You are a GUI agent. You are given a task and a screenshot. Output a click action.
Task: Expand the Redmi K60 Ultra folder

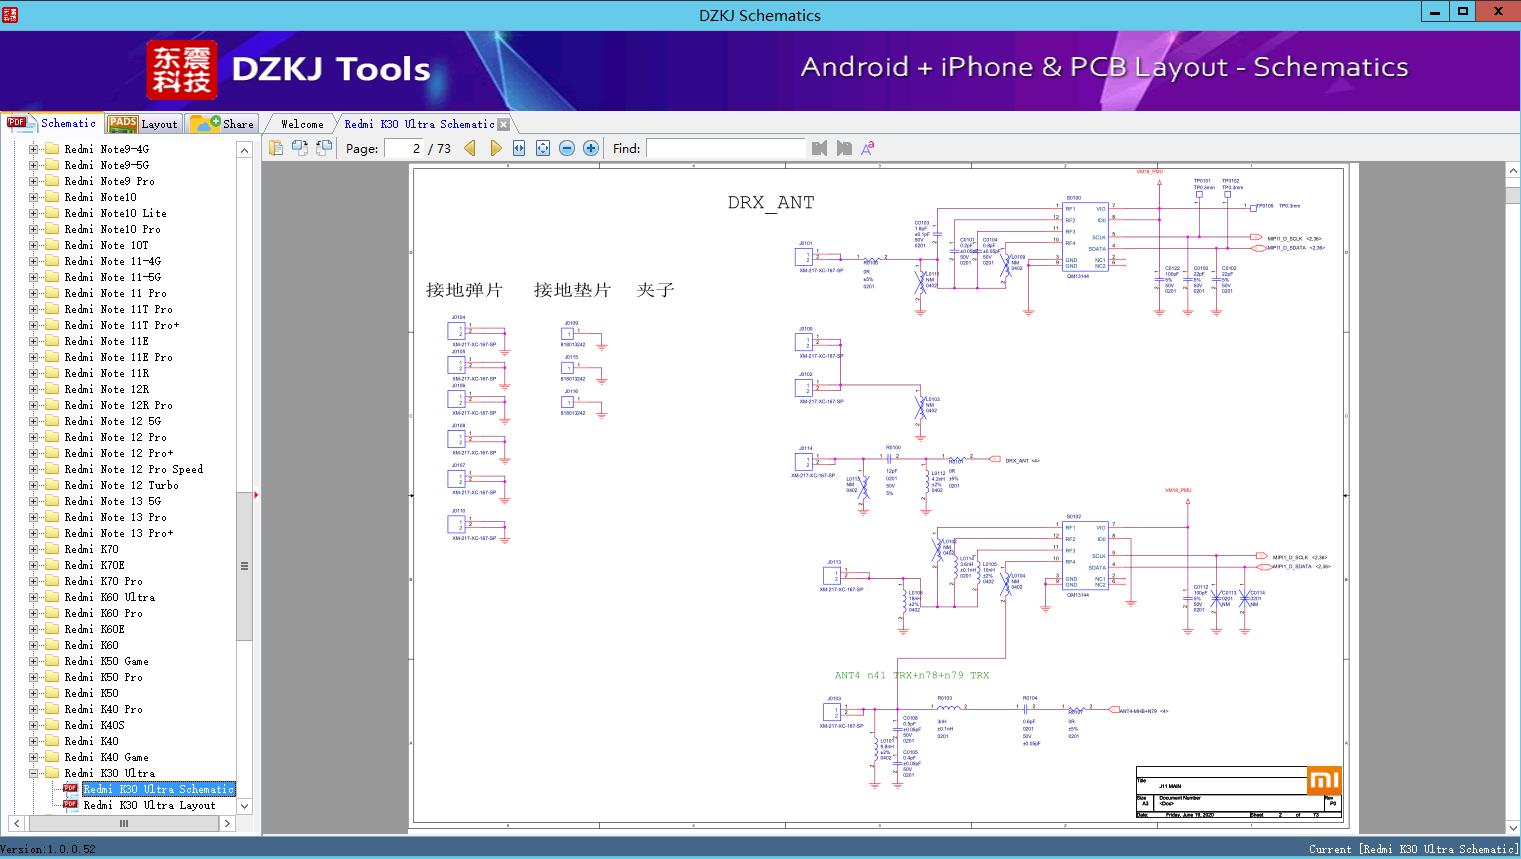point(33,597)
